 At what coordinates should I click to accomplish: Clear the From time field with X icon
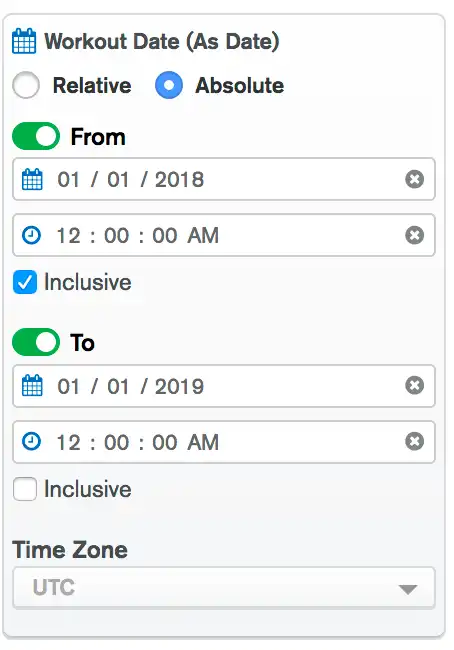(x=414, y=235)
